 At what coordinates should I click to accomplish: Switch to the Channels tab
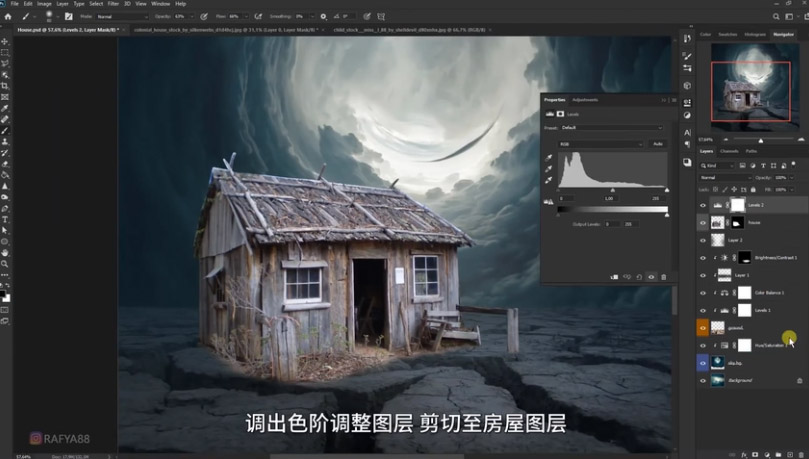point(729,151)
